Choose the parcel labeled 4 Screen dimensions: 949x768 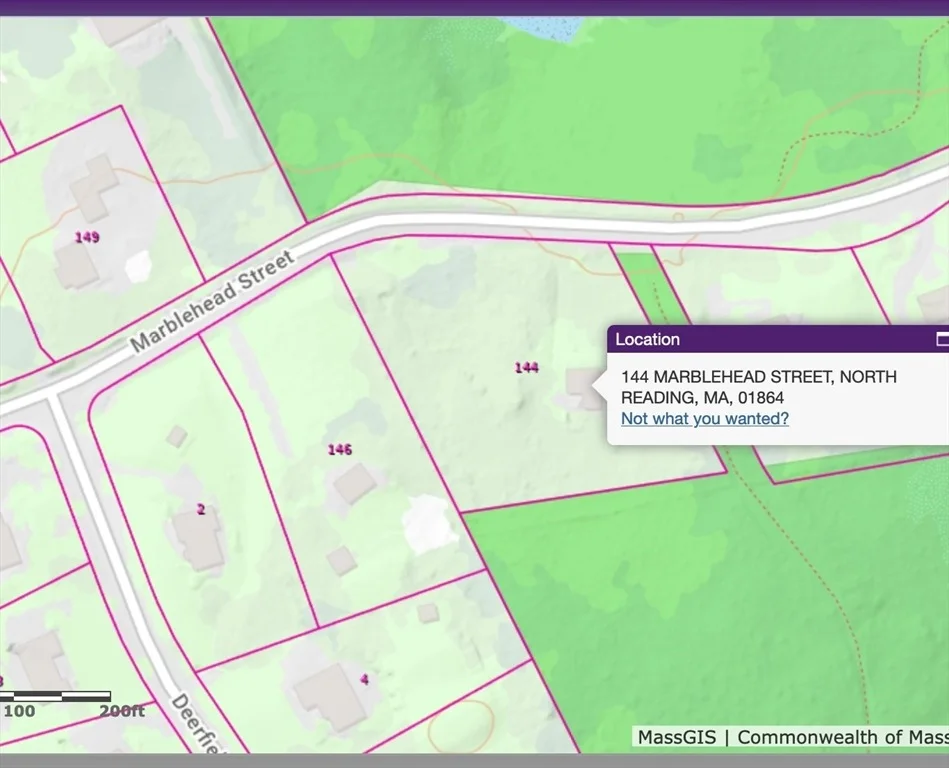pyautogui.click(x=364, y=679)
